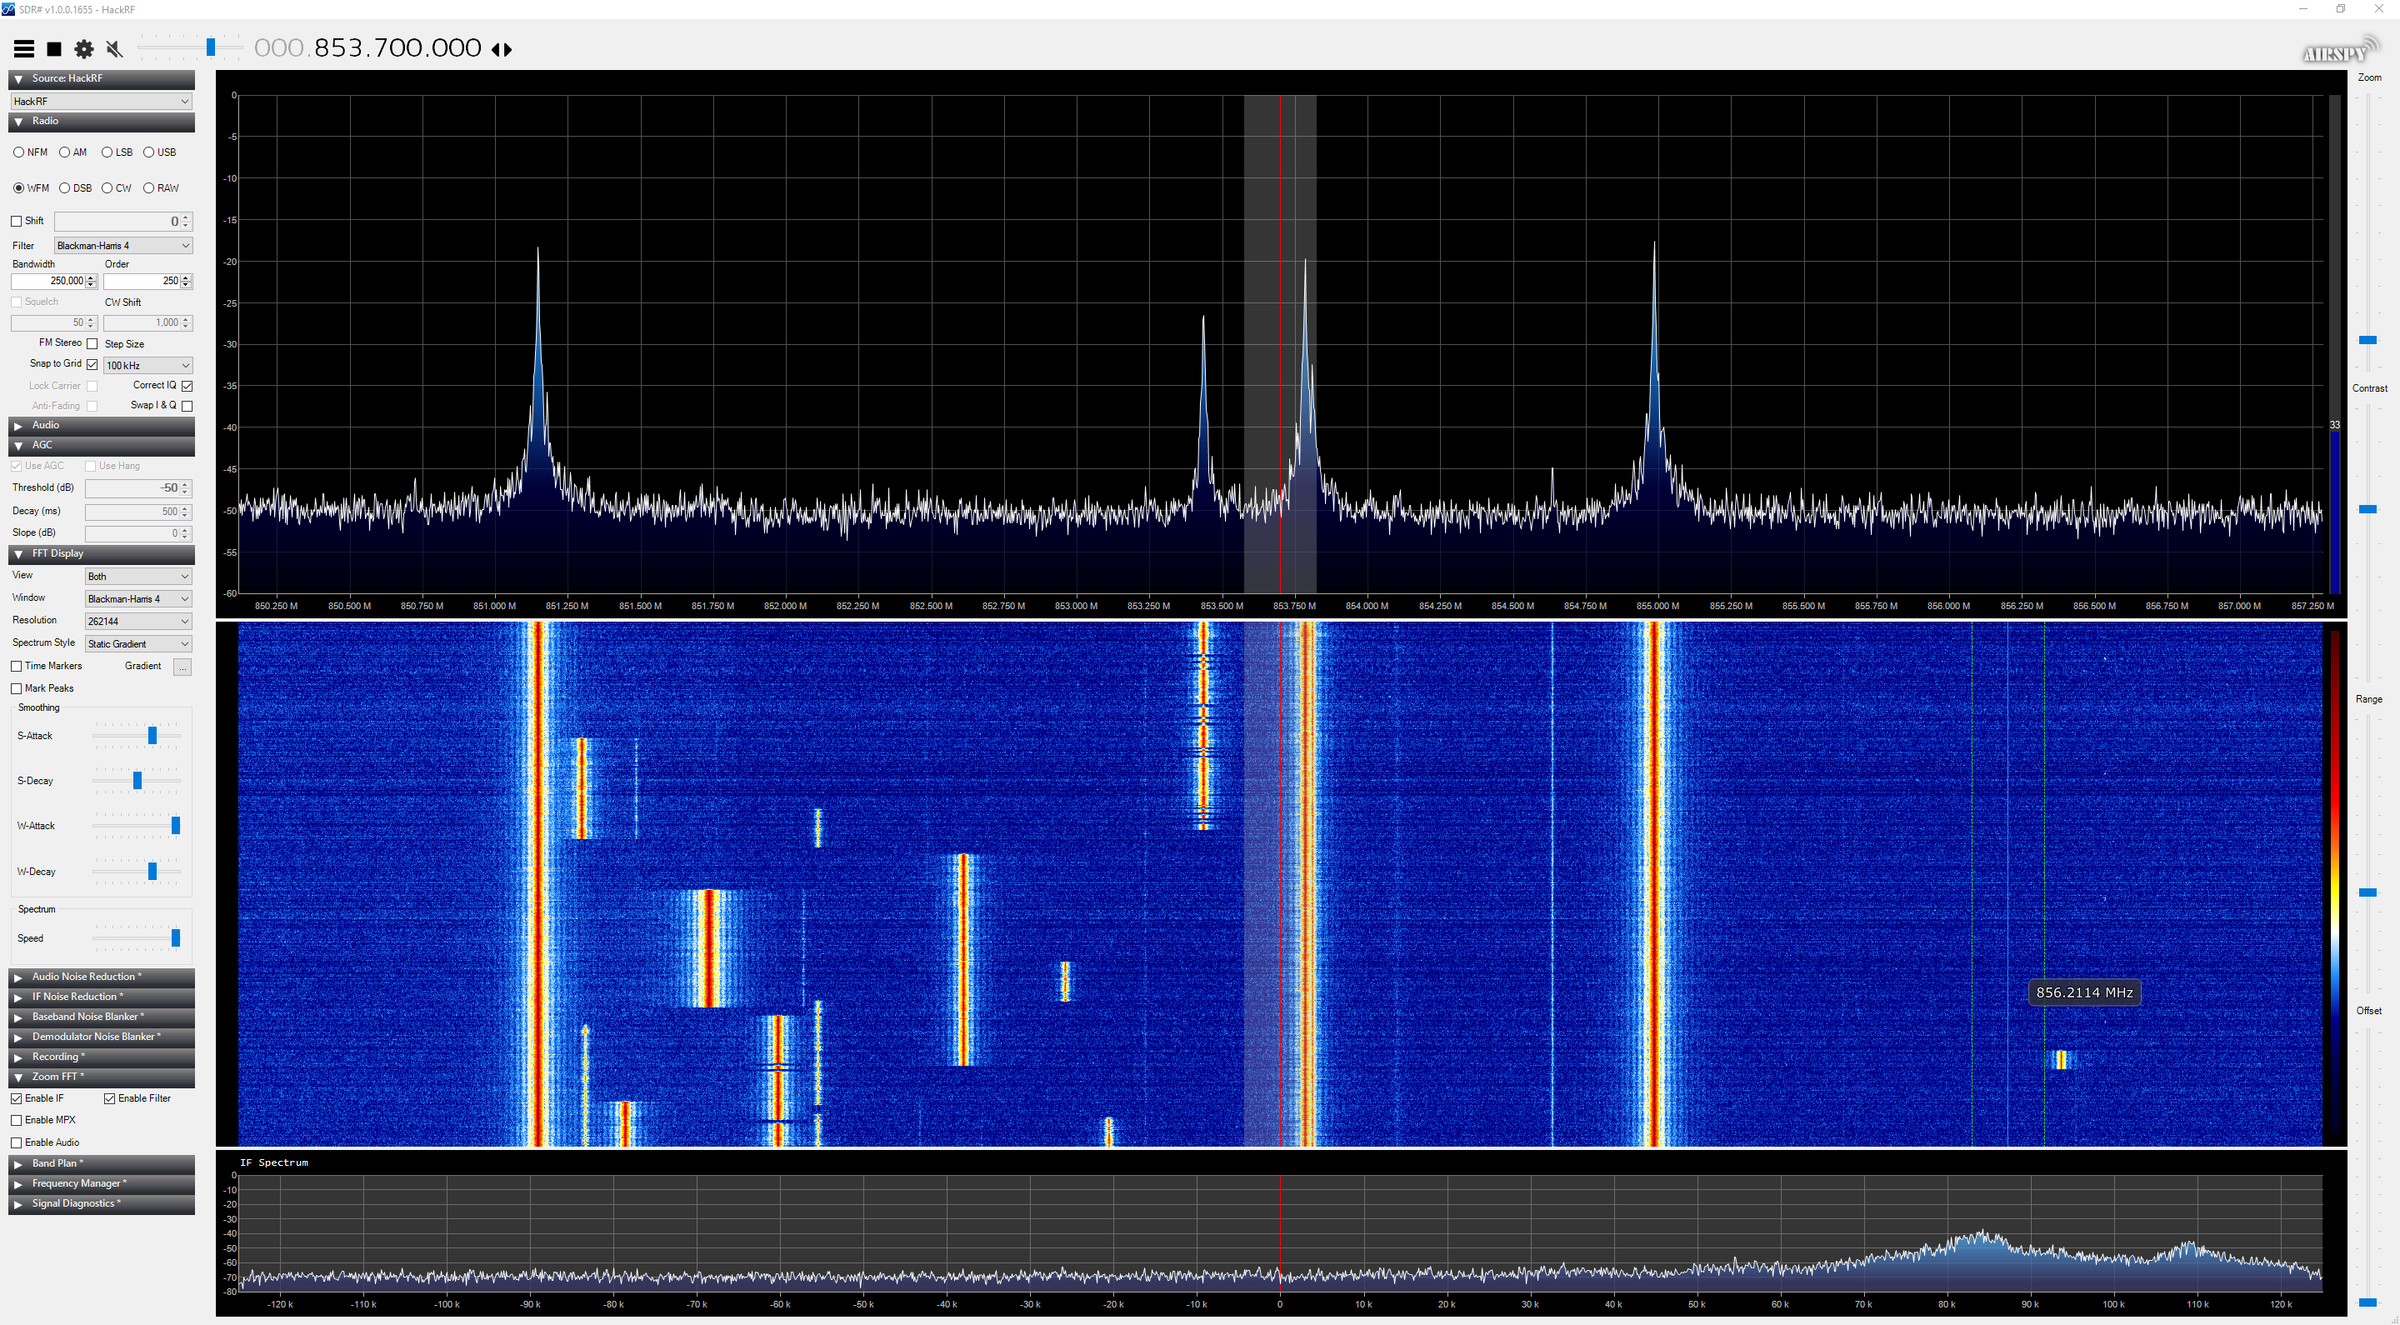Image resolution: width=2400 pixels, height=1325 pixels.
Task: Click the Shift frequency input field
Action: (x=116, y=222)
